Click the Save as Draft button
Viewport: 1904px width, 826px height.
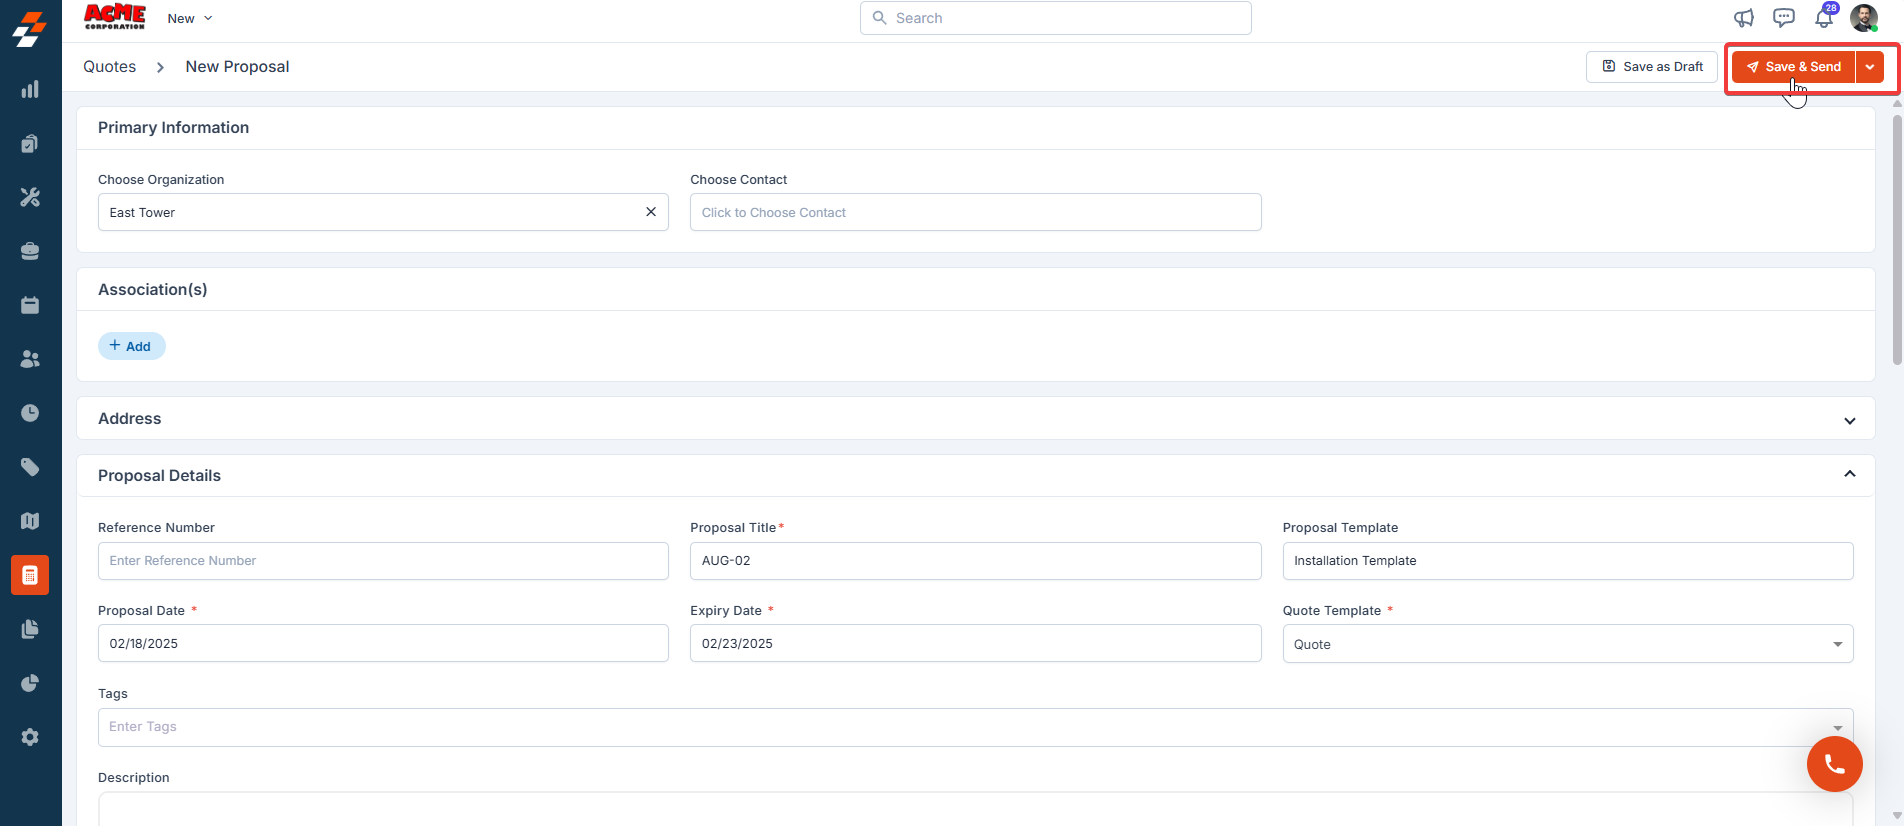click(x=1652, y=67)
